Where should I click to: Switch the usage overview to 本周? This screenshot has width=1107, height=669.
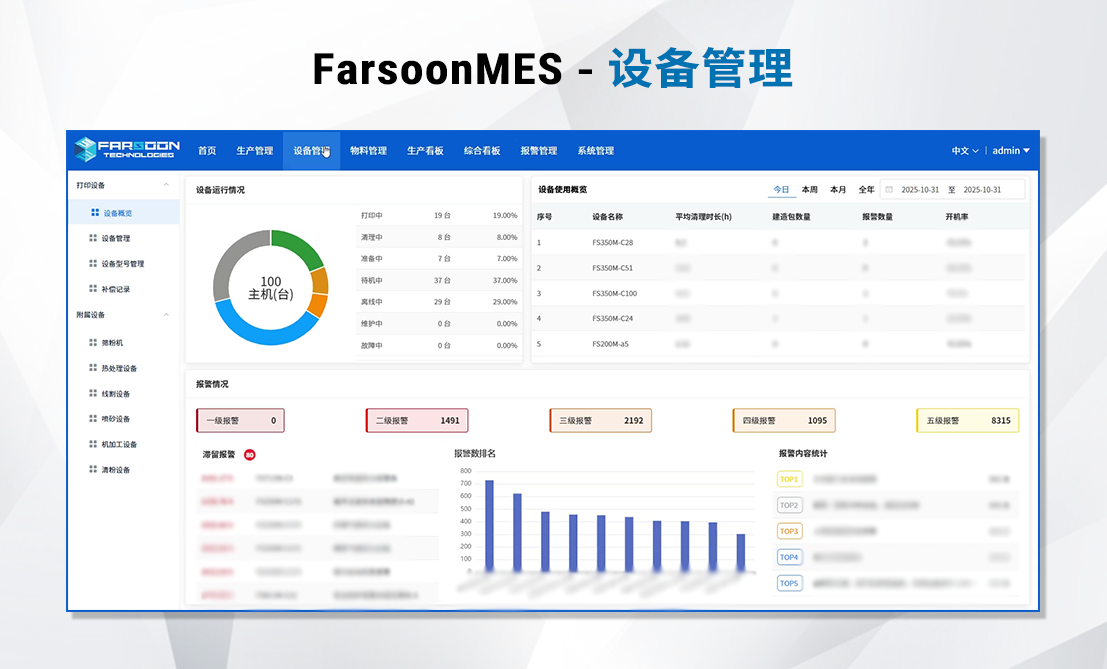tap(809, 189)
